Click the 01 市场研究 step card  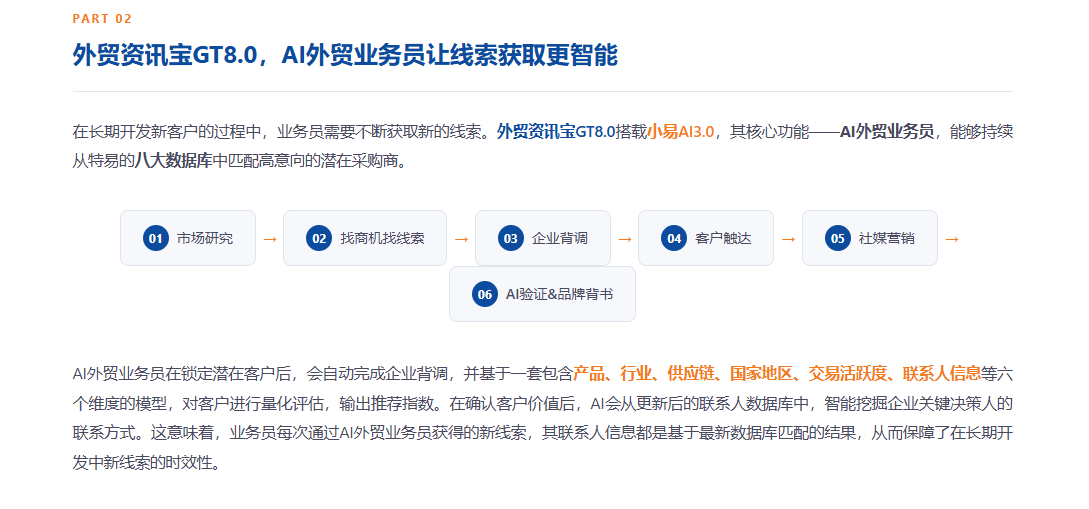click(188, 238)
